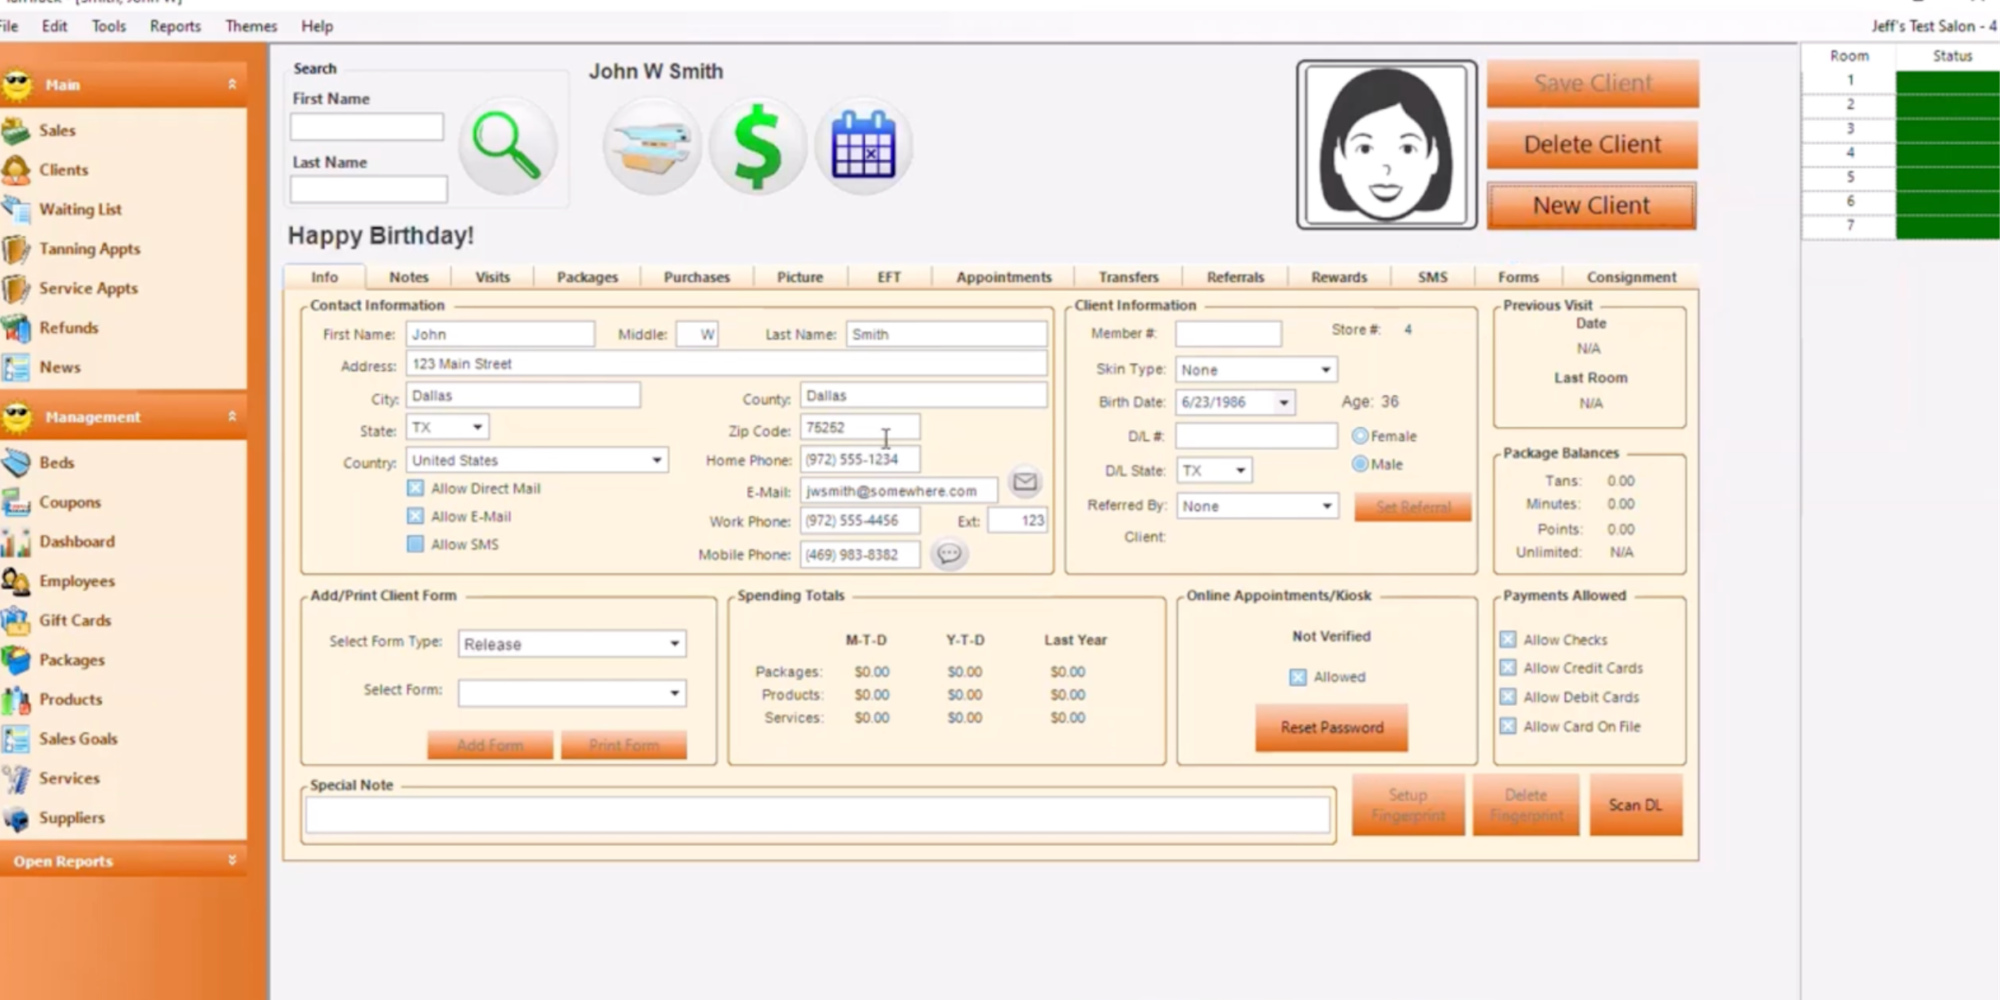Open the Reports menu

point(174,26)
